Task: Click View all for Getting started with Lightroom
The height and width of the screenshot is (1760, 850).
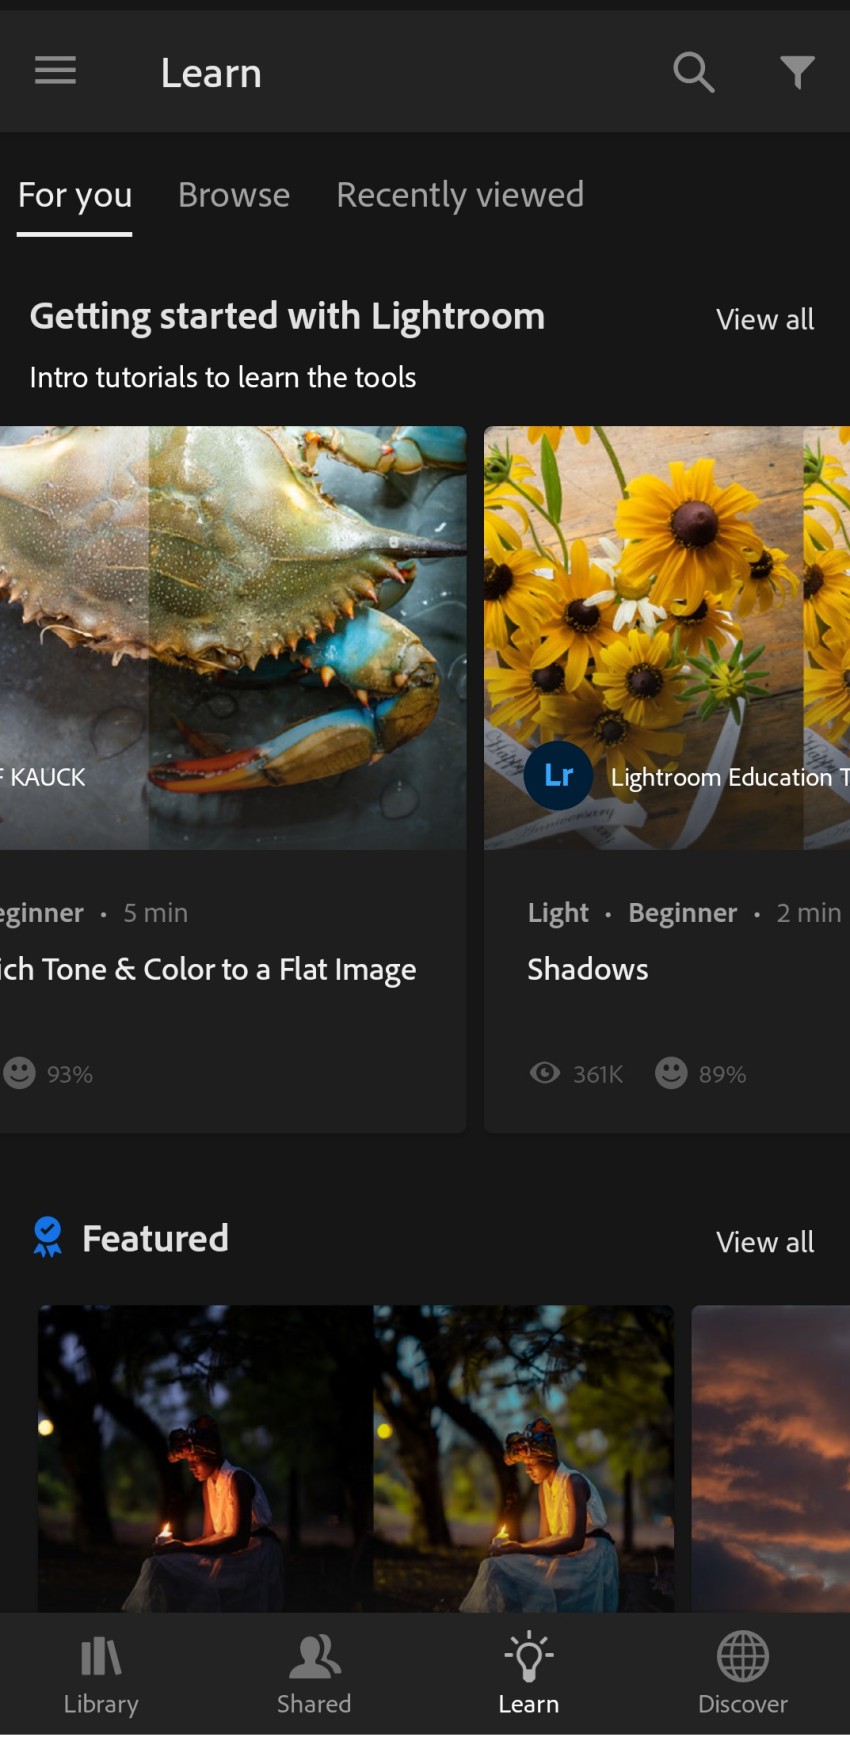Action: coord(764,318)
